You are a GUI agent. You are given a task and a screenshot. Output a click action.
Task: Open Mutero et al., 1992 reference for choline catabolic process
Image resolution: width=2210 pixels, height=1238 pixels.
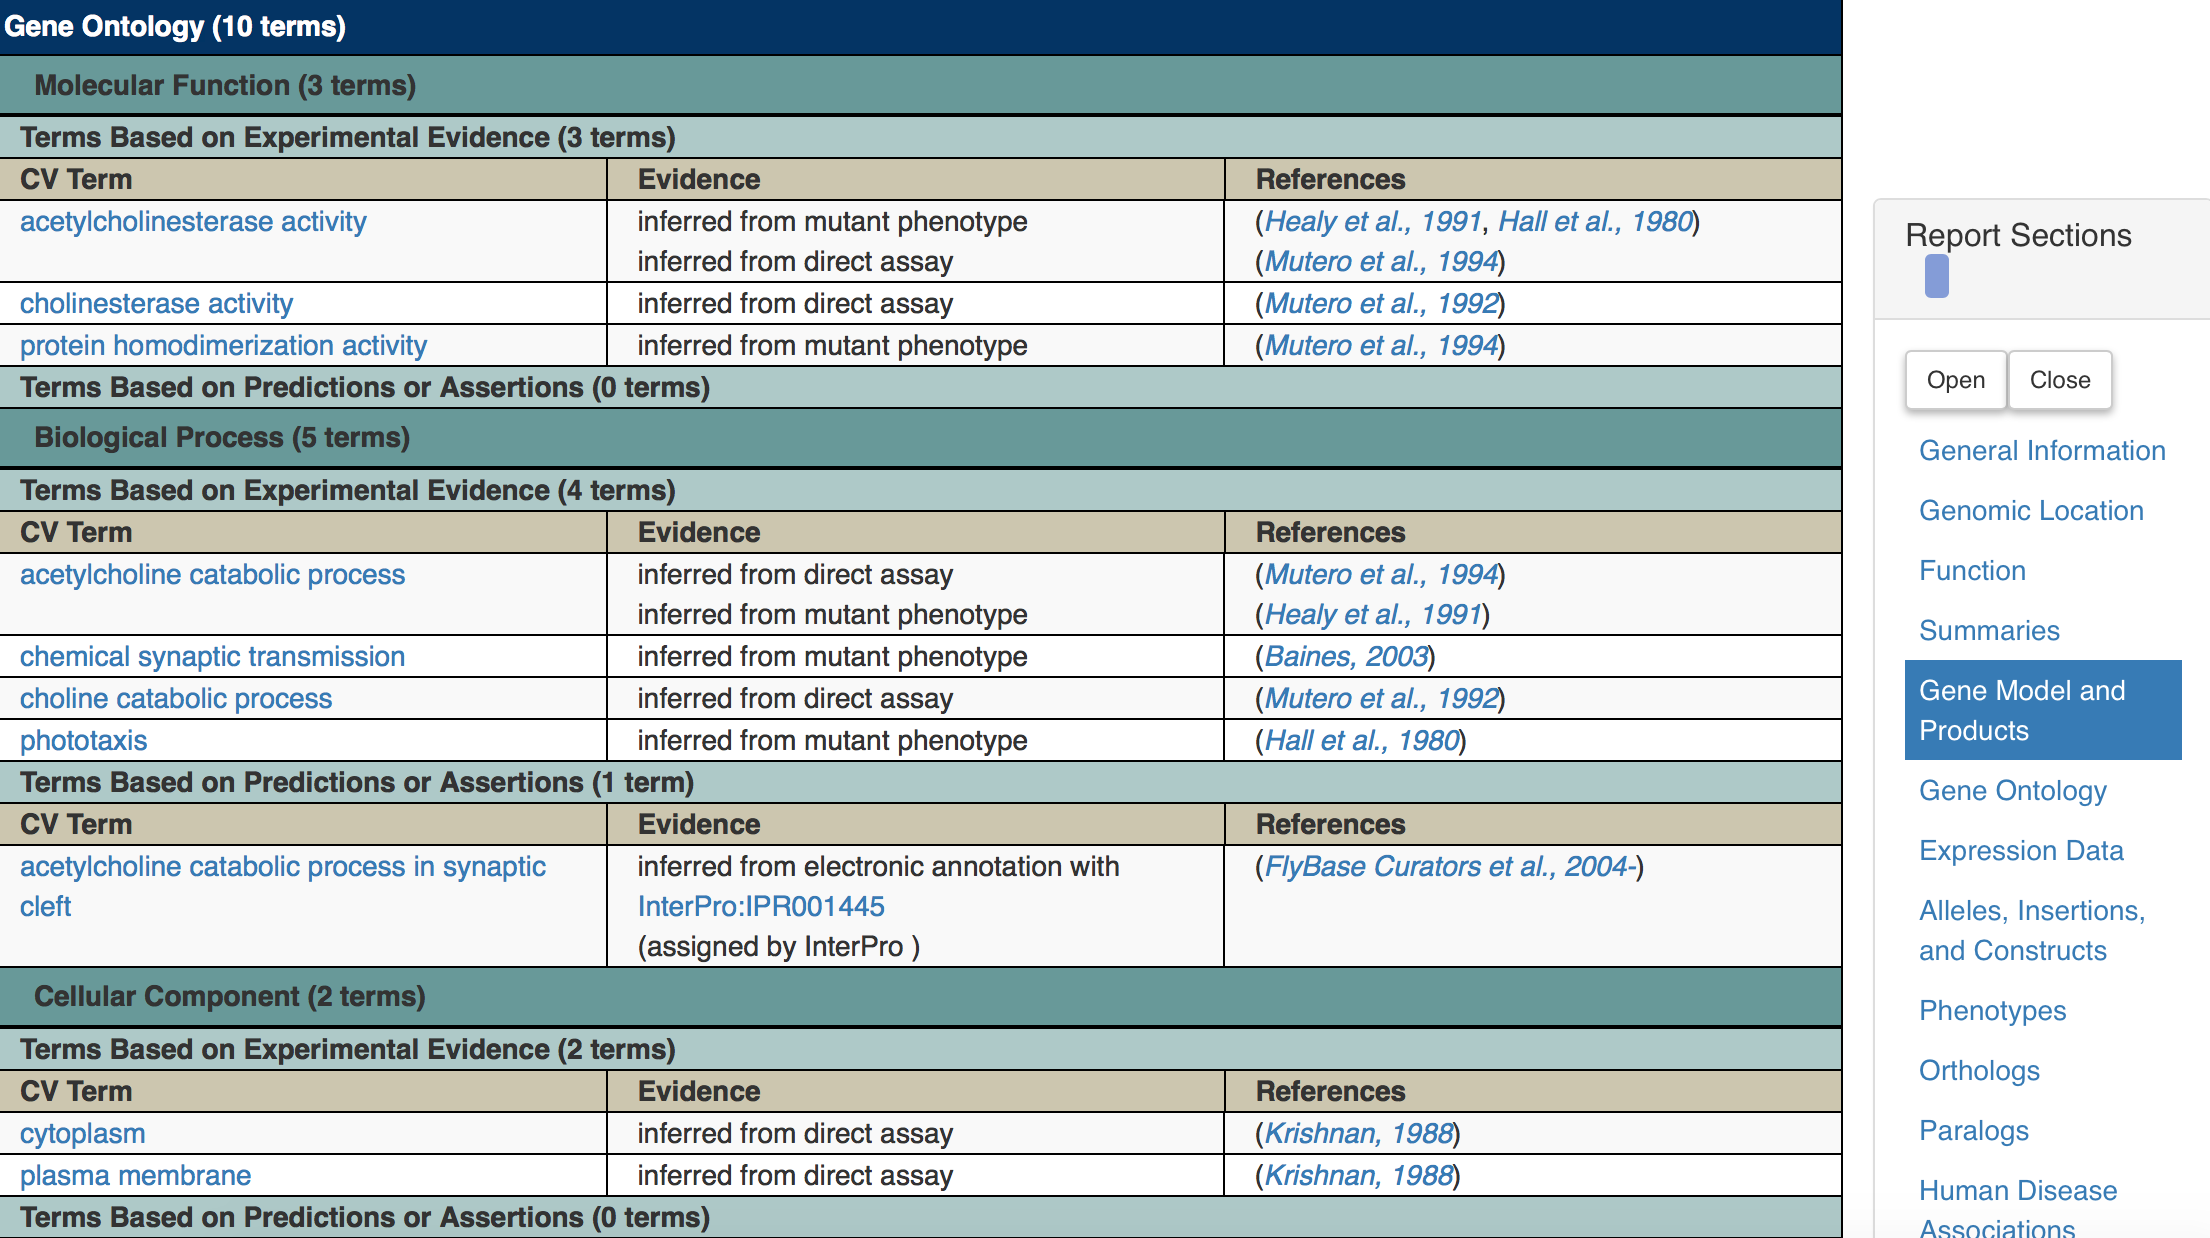tap(1382, 698)
